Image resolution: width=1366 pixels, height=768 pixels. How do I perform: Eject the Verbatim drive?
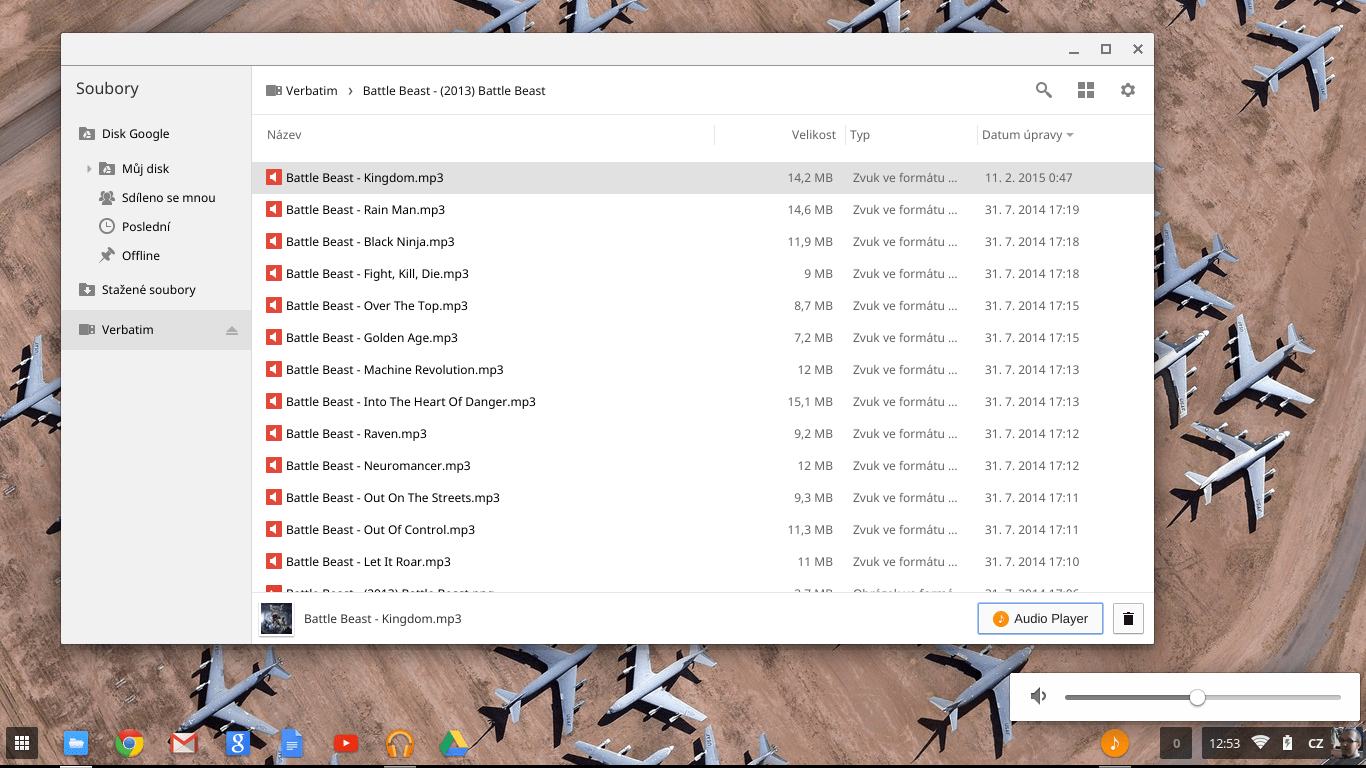coord(232,330)
